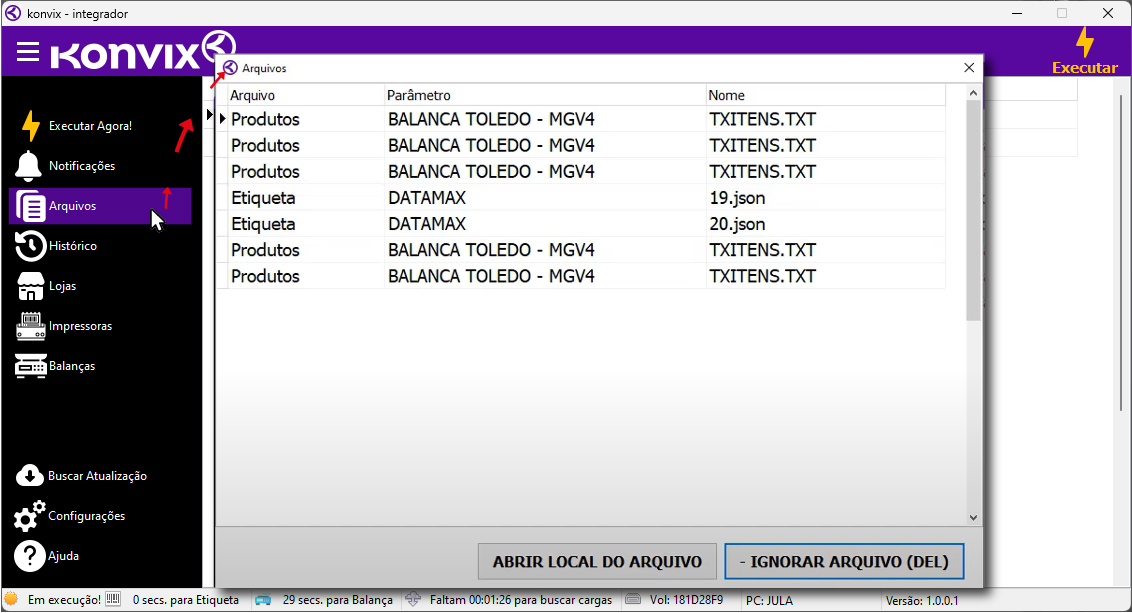The height and width of the screenshot is (613, 1132).
Task: Click Faltam 00:01:26 para buscar cargas text
Action: coord(521,600)
